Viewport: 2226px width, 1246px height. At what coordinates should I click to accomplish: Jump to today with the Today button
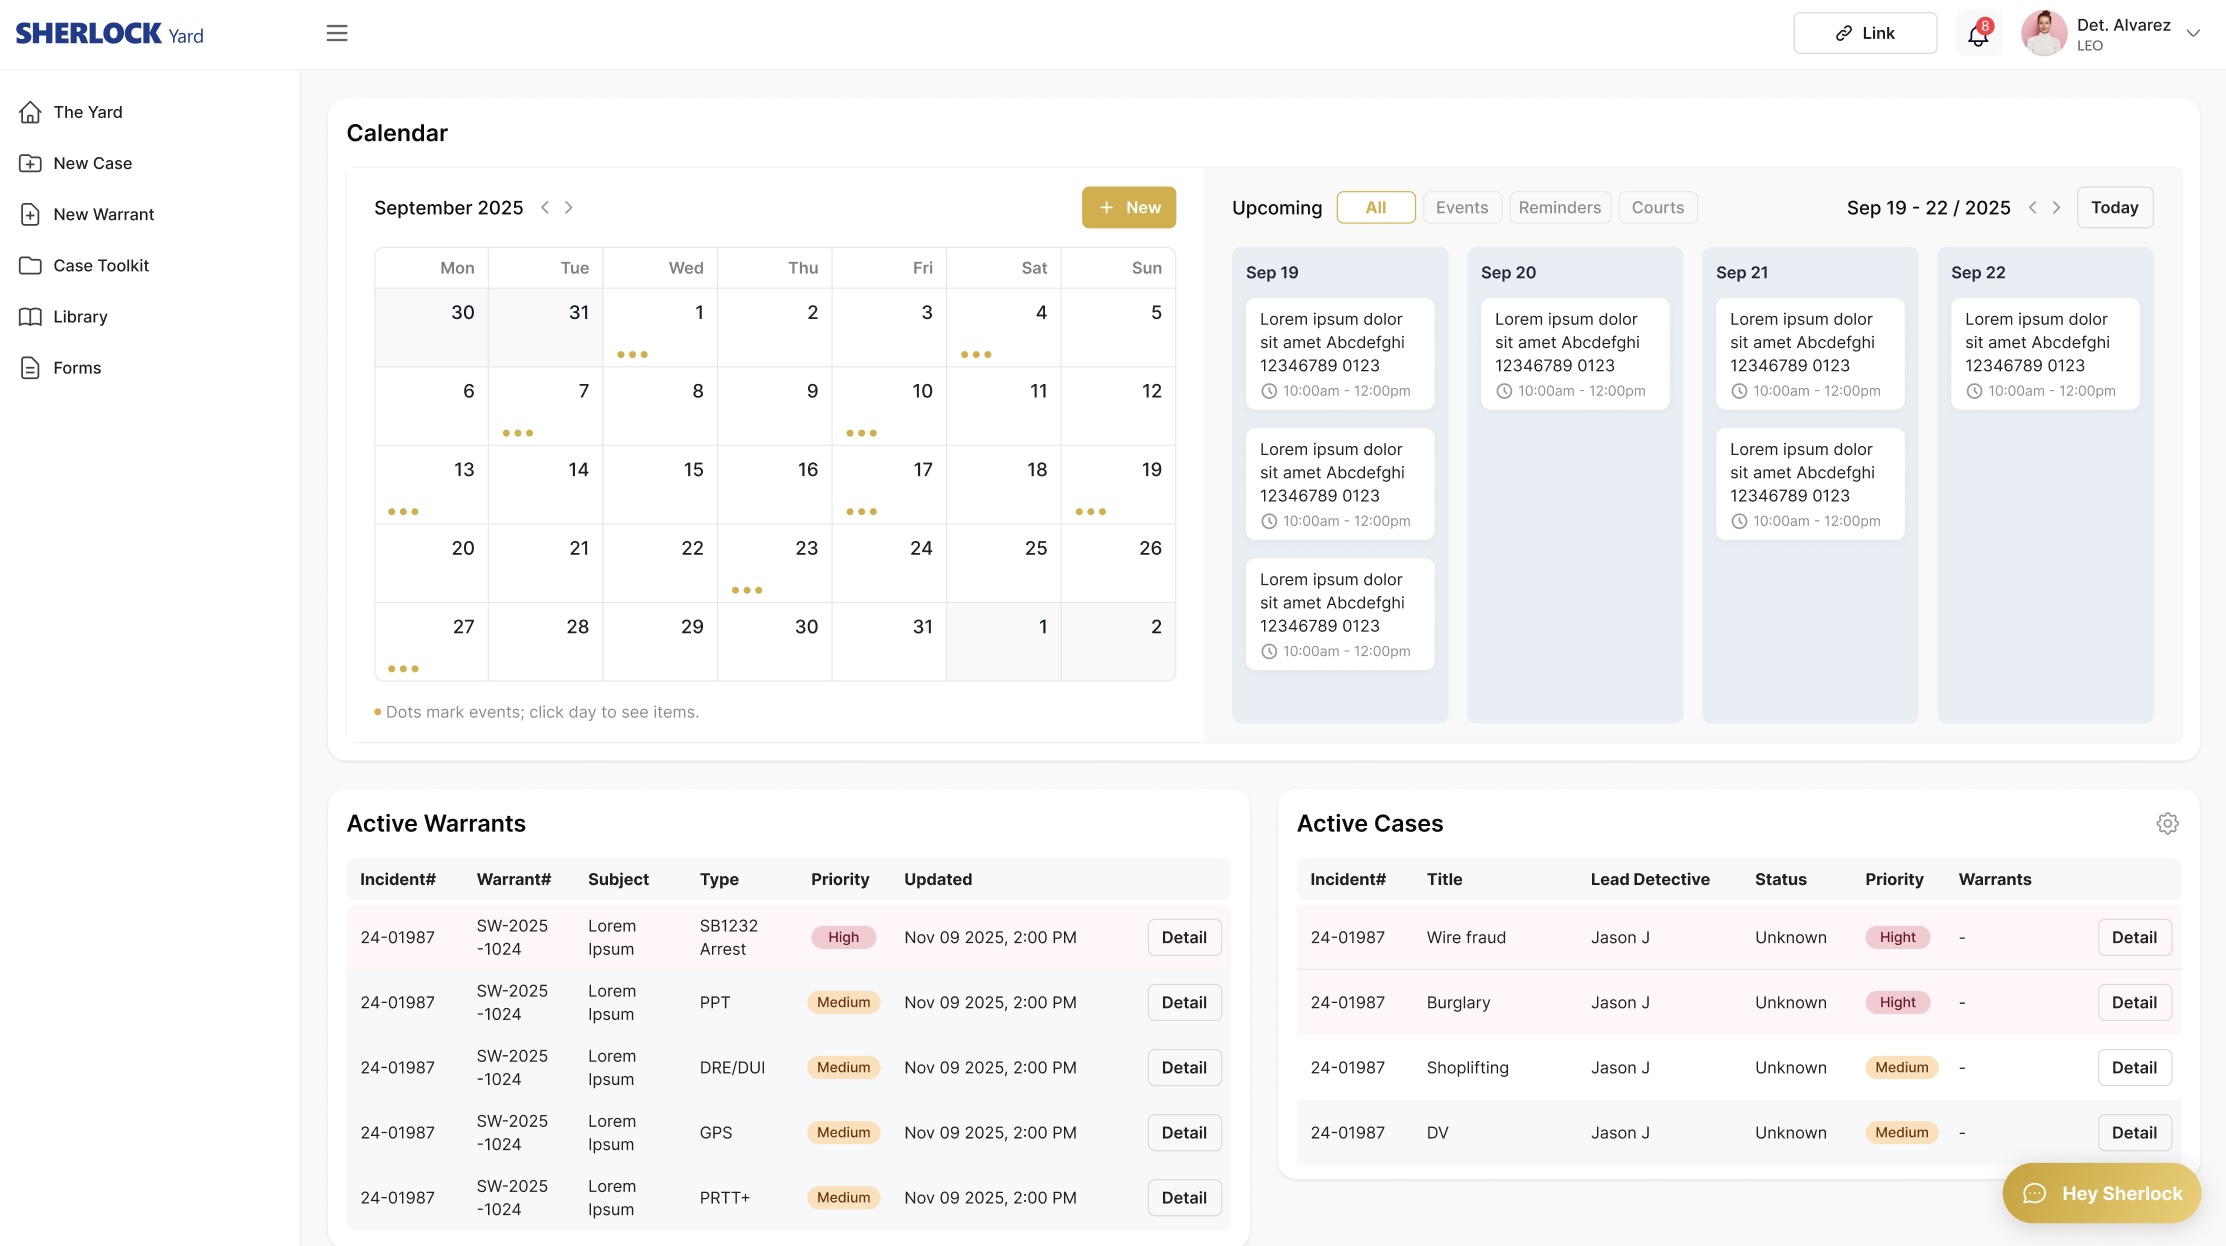(2115, 207)
